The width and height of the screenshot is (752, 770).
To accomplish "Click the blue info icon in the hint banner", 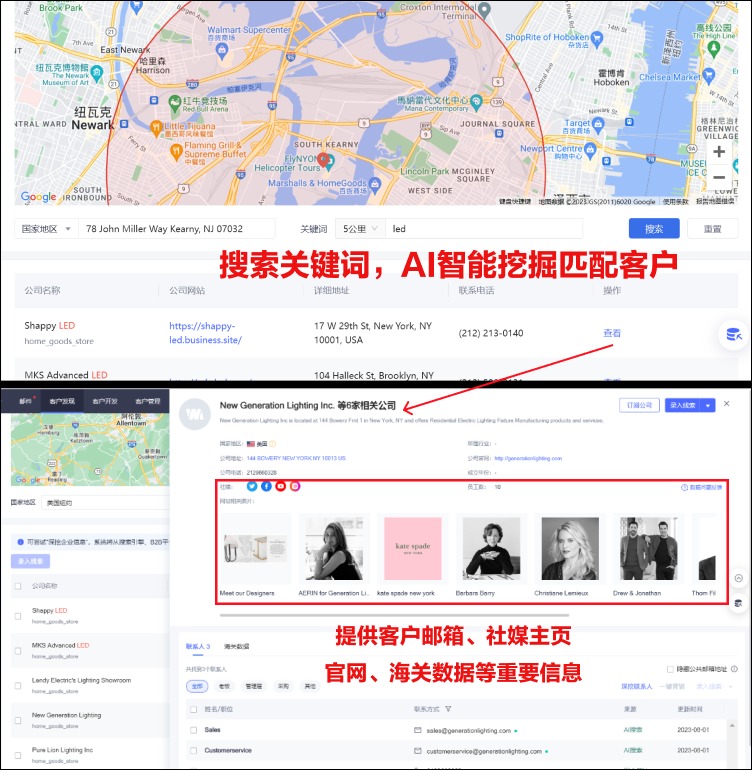I will (20, 542).
